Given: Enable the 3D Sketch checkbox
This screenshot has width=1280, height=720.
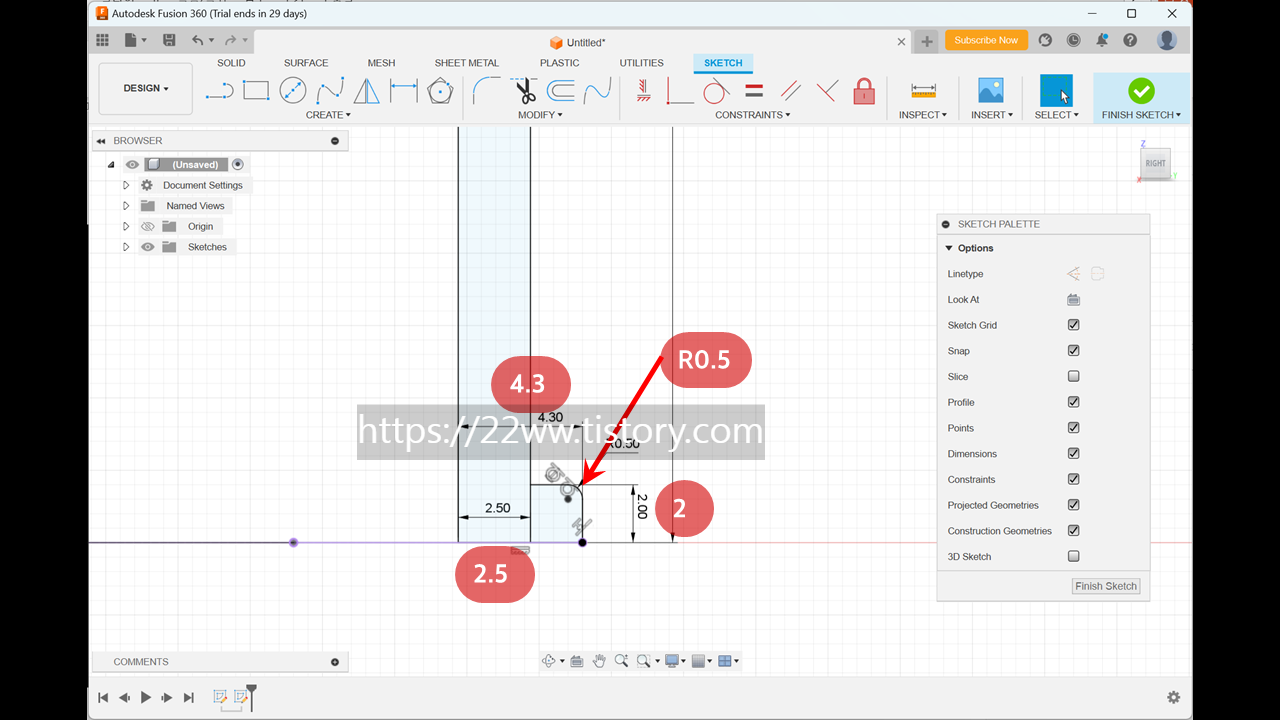Looking at the screenshot, I should 1073,556.
